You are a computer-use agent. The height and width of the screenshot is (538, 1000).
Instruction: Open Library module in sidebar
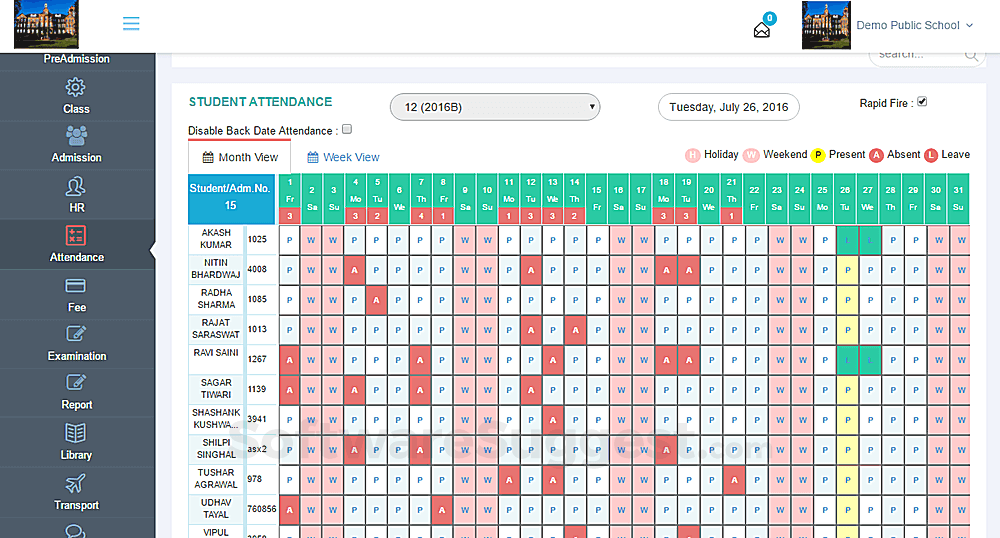(x=76, y=442)
